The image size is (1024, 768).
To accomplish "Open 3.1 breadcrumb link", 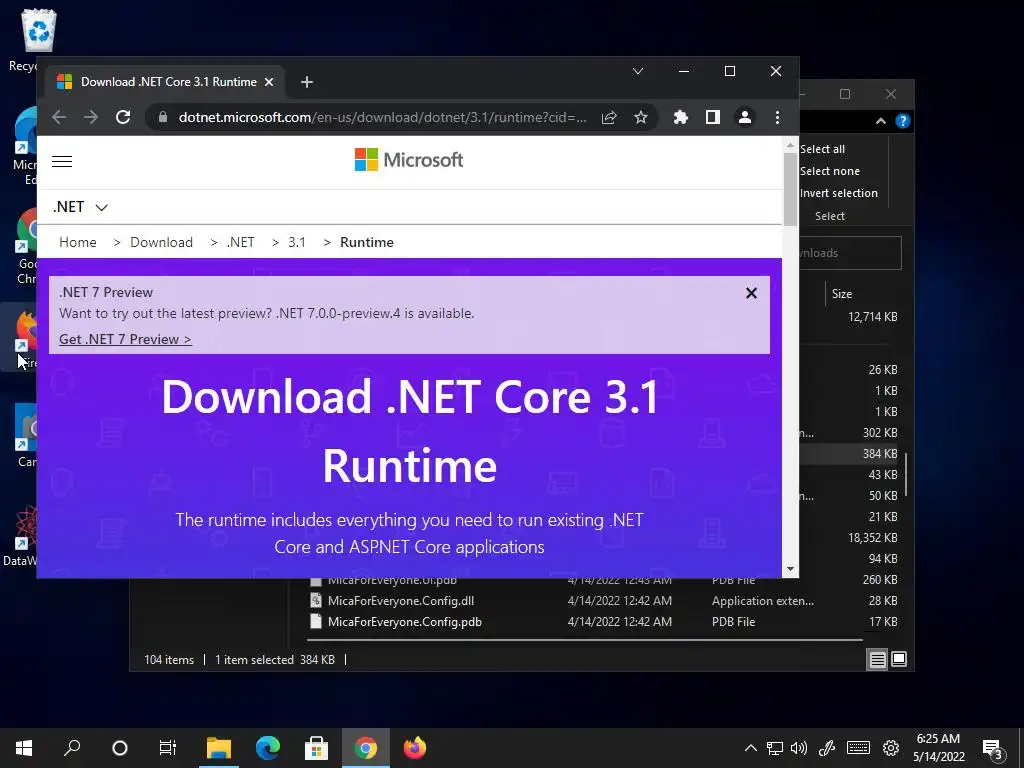I will 297,242.
